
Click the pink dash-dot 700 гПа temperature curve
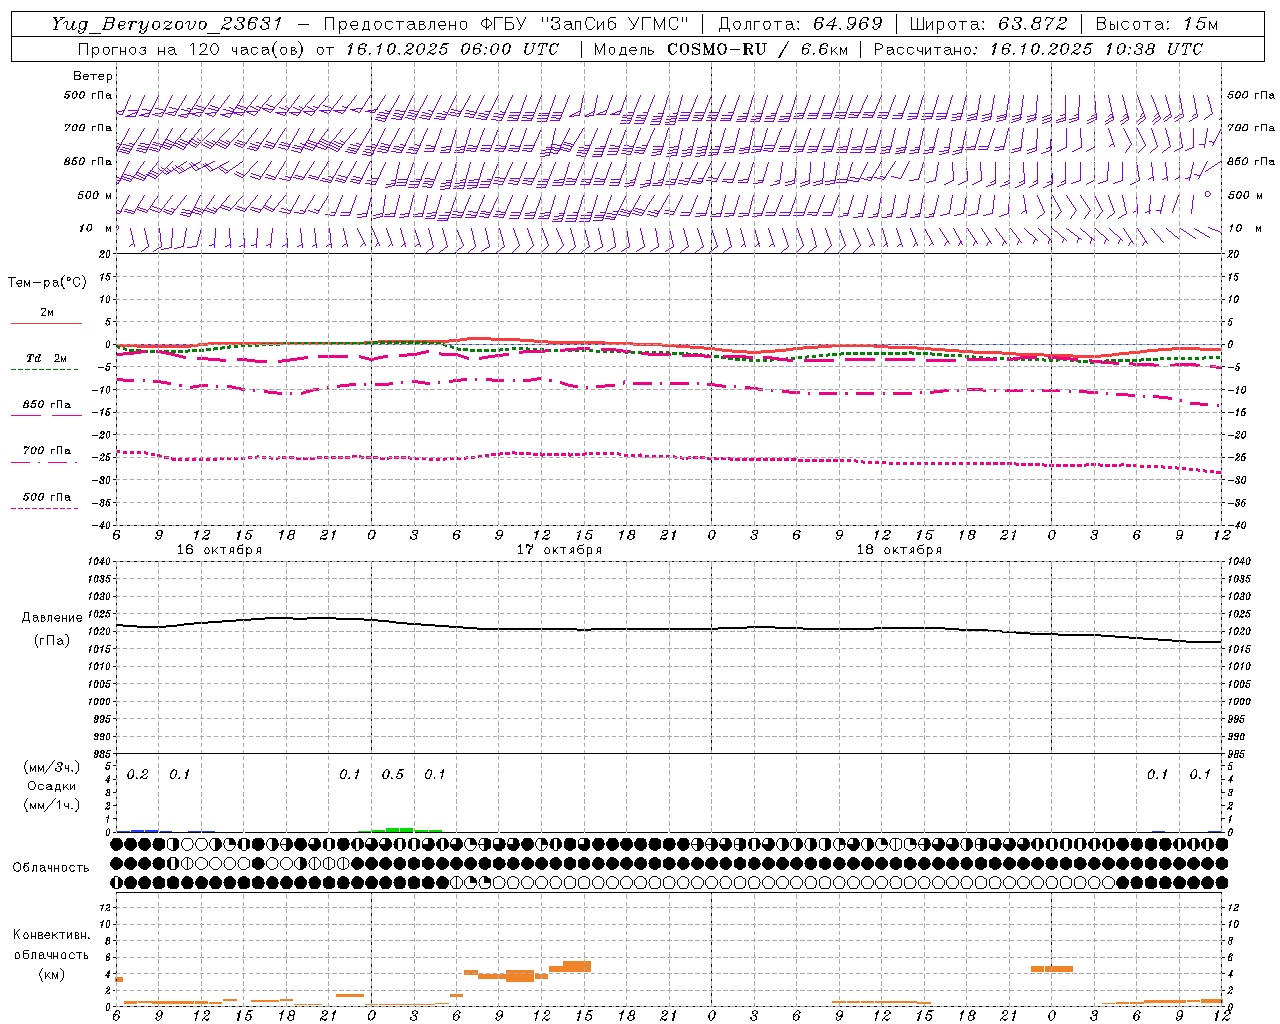tap(668, 384)
